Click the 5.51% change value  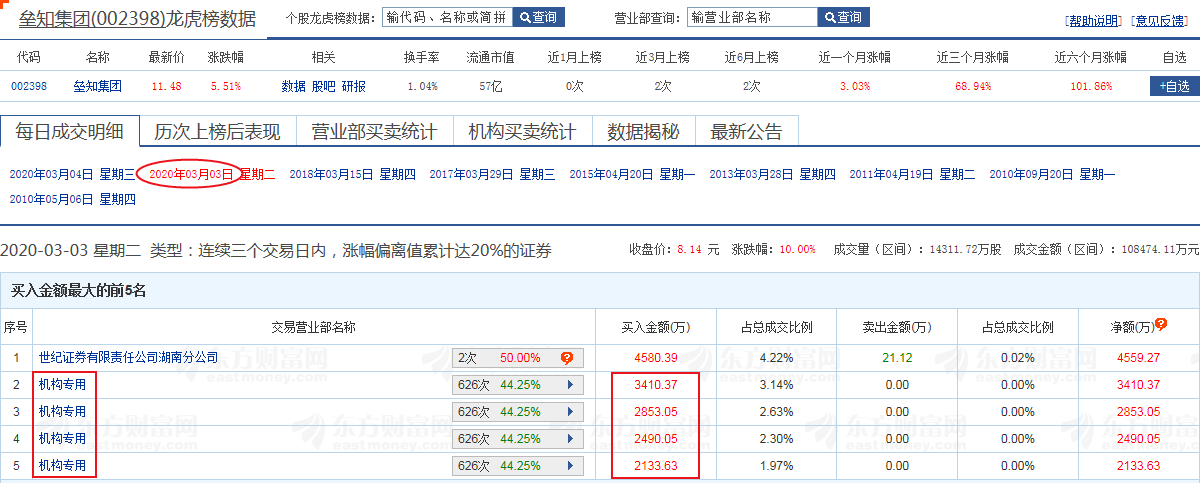click(x=225, y=86)
